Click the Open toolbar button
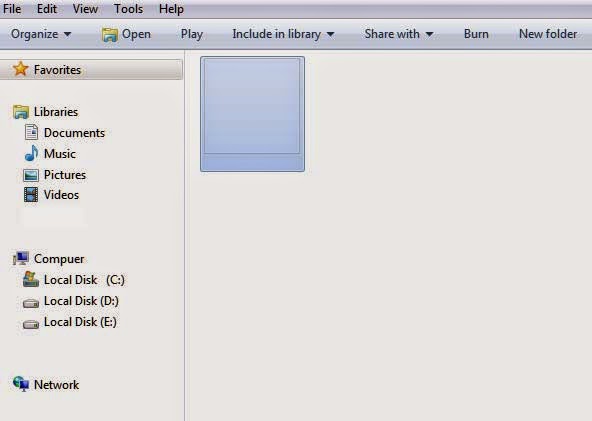 [126, 34]
